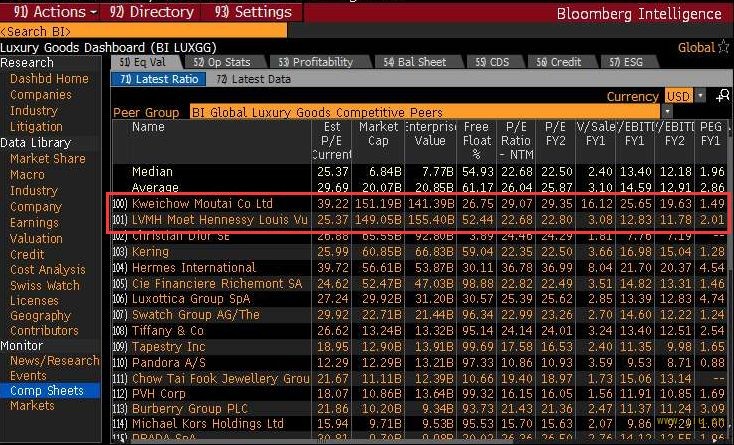The width and height of the screenshot is (734, 445).
Task: Open Company under Data Library
Action: (x=36, y=206)
